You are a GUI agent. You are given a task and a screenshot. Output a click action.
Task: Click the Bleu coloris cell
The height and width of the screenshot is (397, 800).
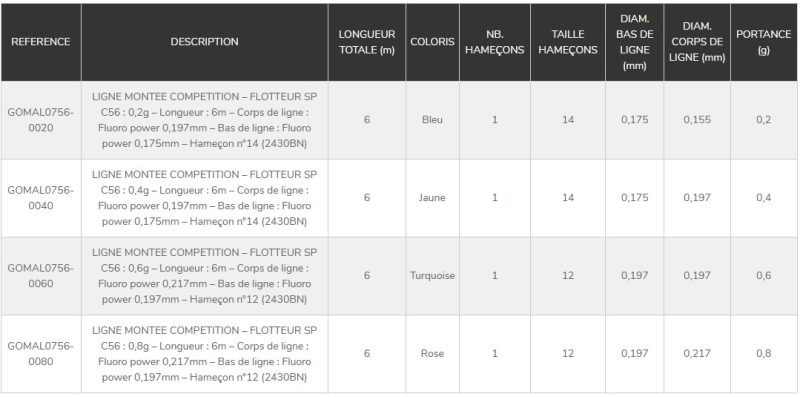coord(433,120)
